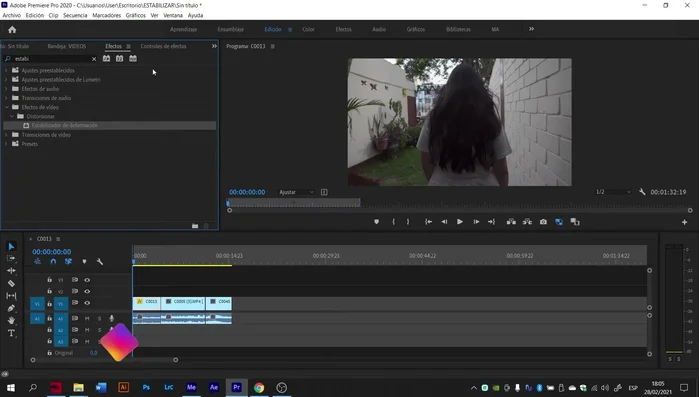This screenshot has width=699, height=397.
Task: Click Go to In point
Action: coord(428,222)
